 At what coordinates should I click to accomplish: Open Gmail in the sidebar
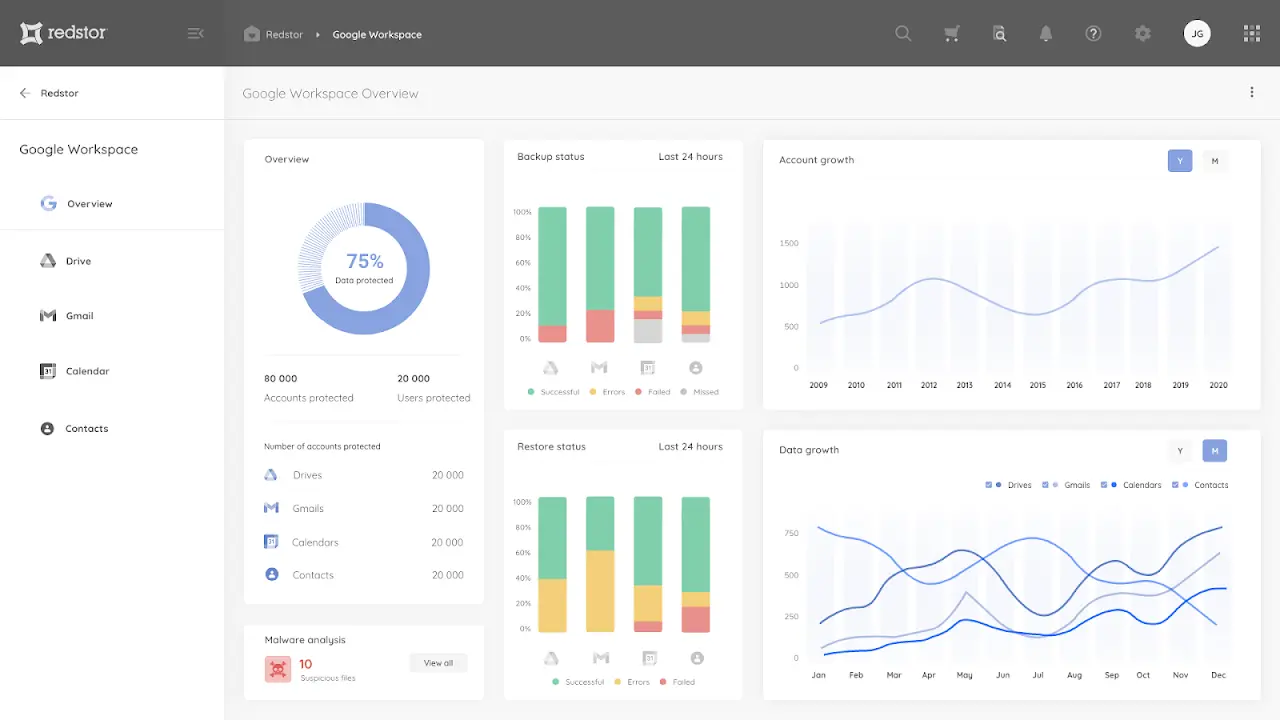pos(112,316)
